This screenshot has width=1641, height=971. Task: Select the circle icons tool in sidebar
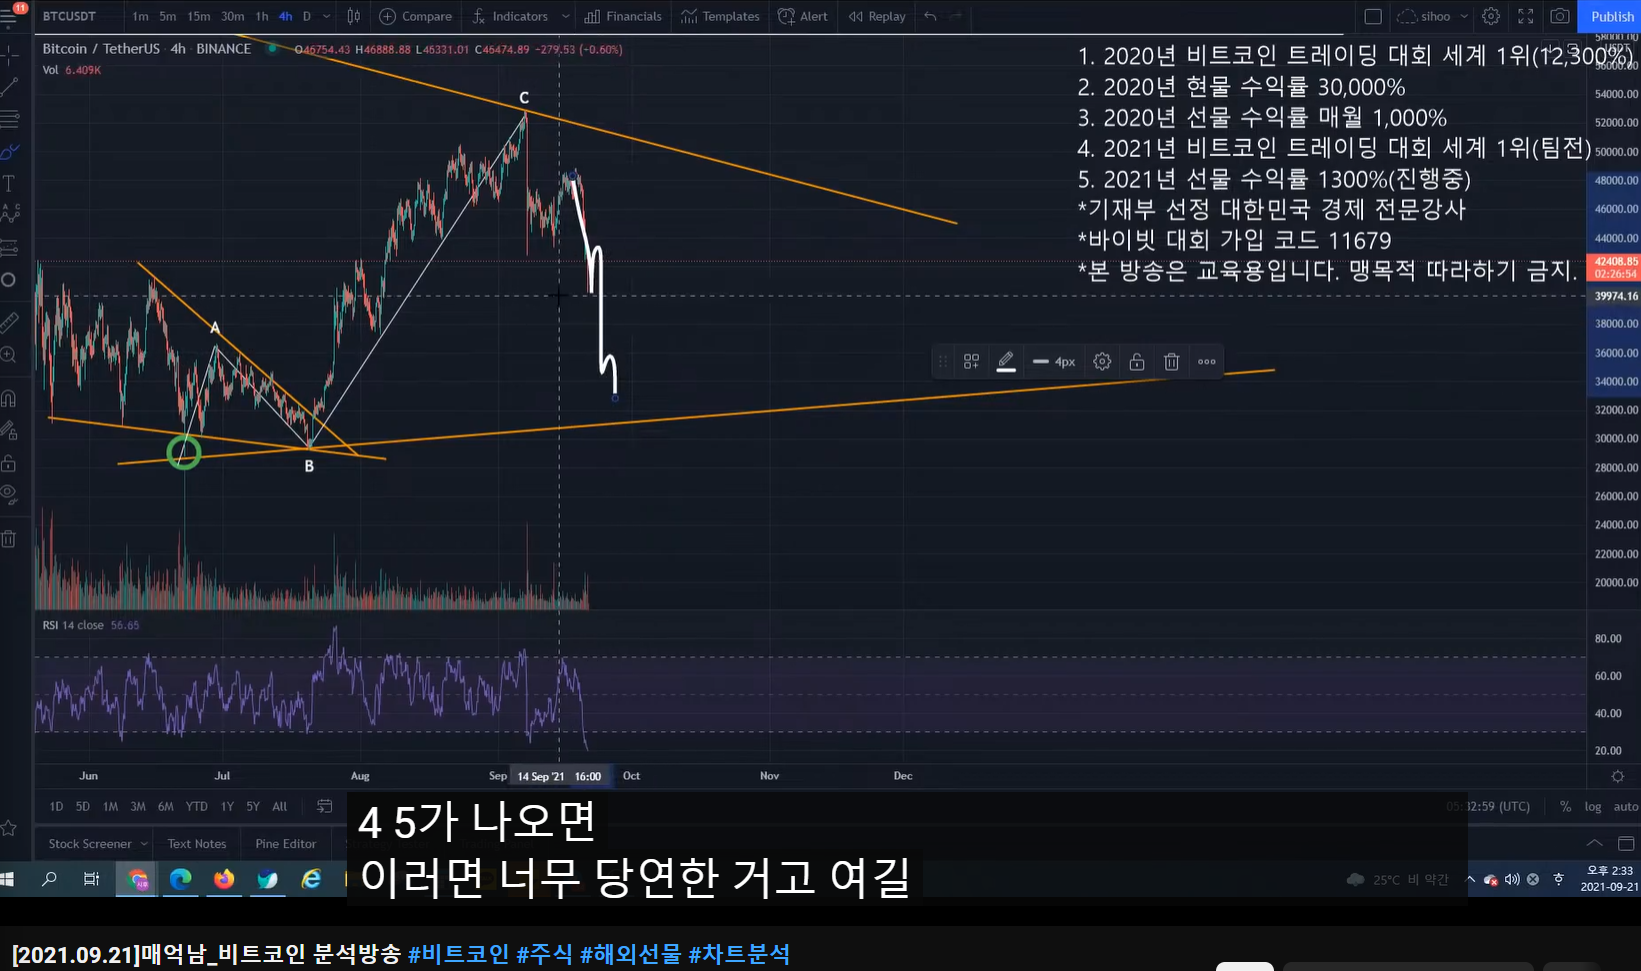9,279
